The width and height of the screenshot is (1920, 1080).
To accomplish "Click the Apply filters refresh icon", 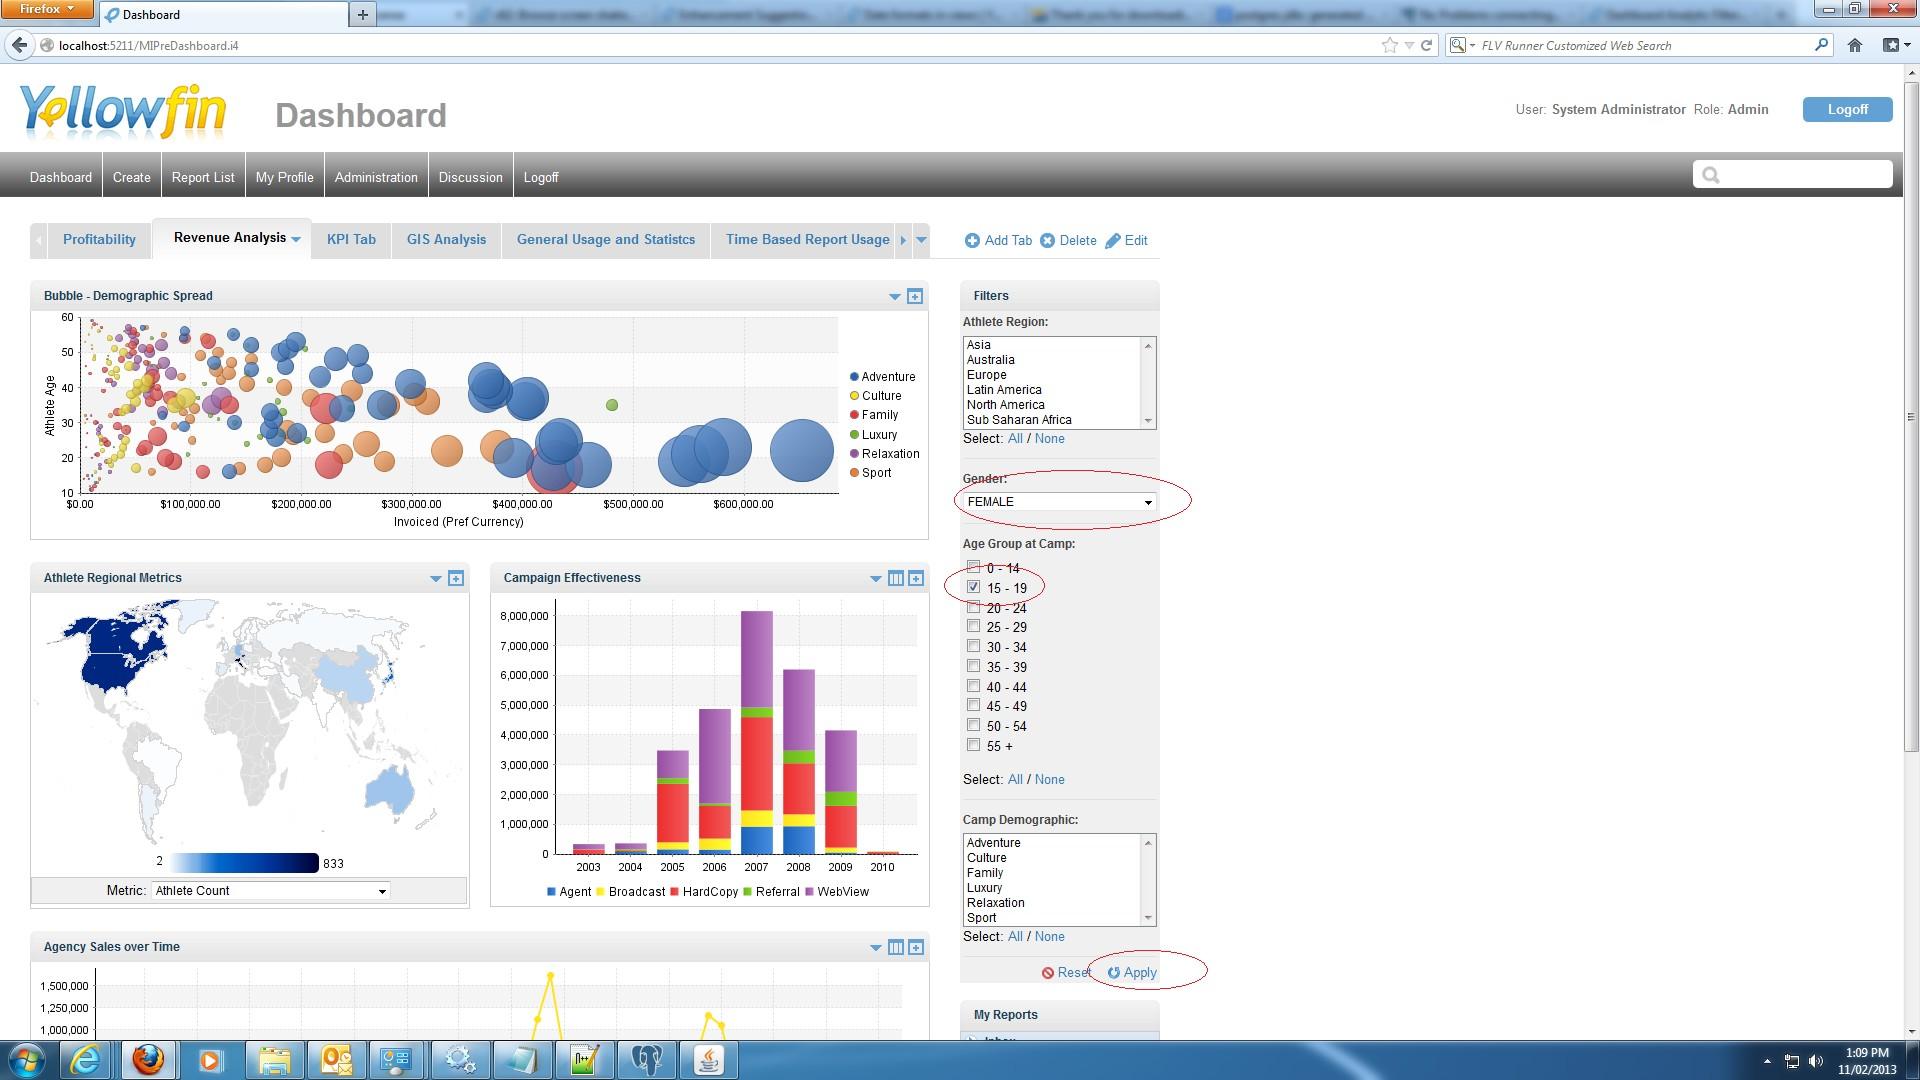I will [x=1115, y=972].
